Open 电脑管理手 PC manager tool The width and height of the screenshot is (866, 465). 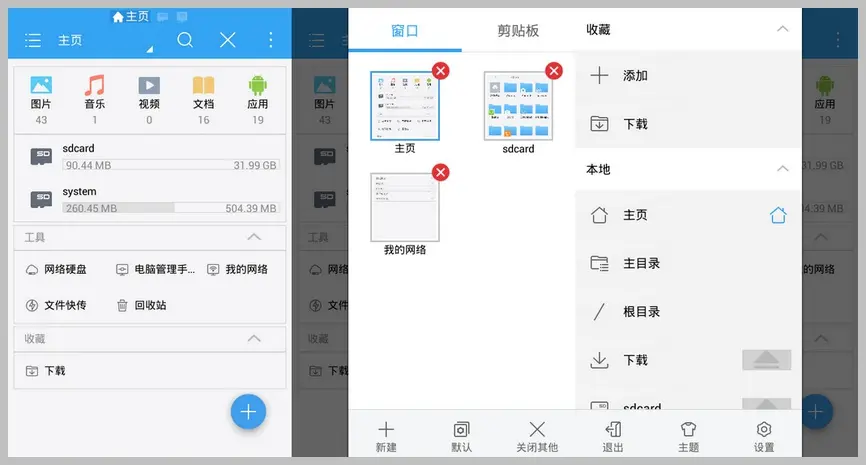(x=155, y=270)
